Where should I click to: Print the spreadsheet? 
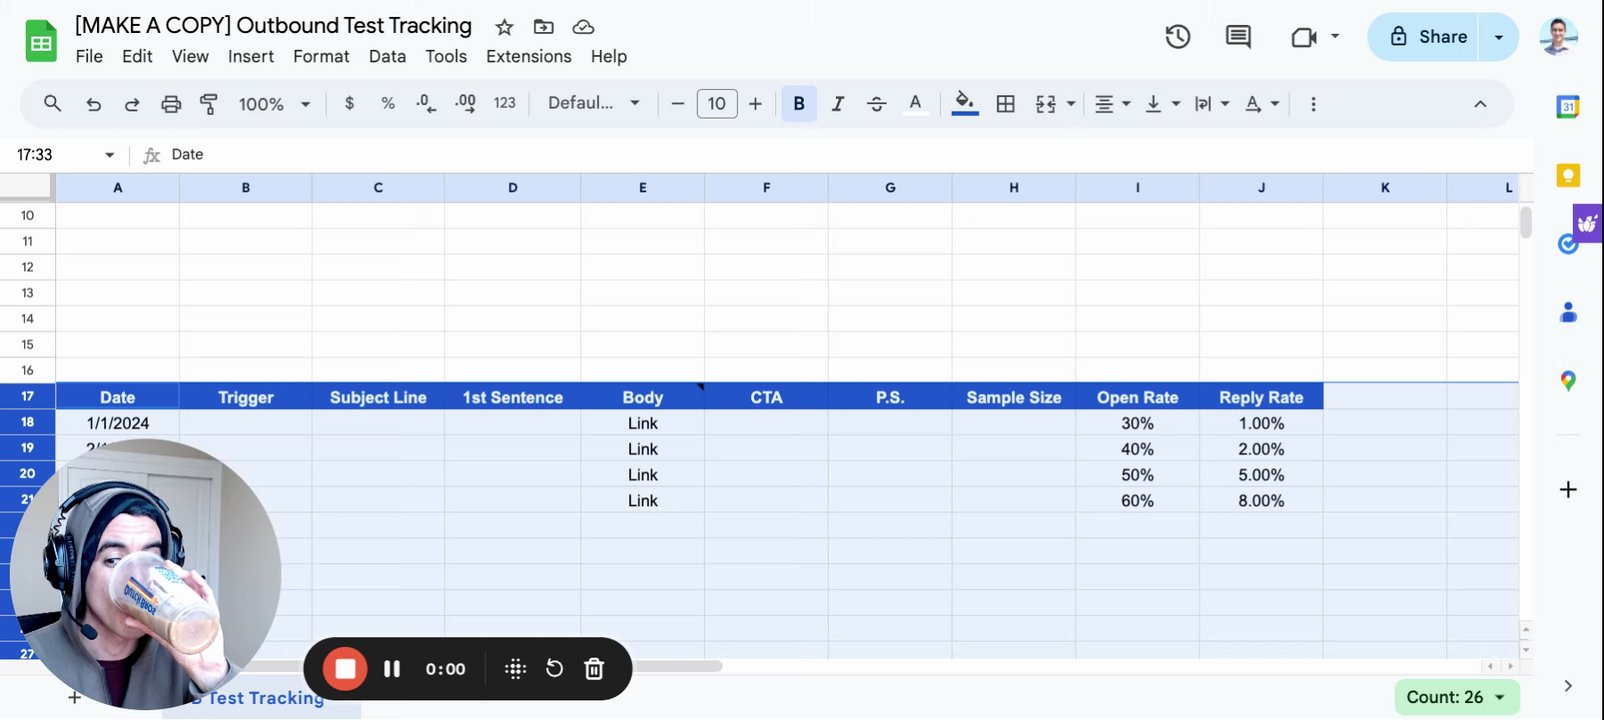(171, 104)
